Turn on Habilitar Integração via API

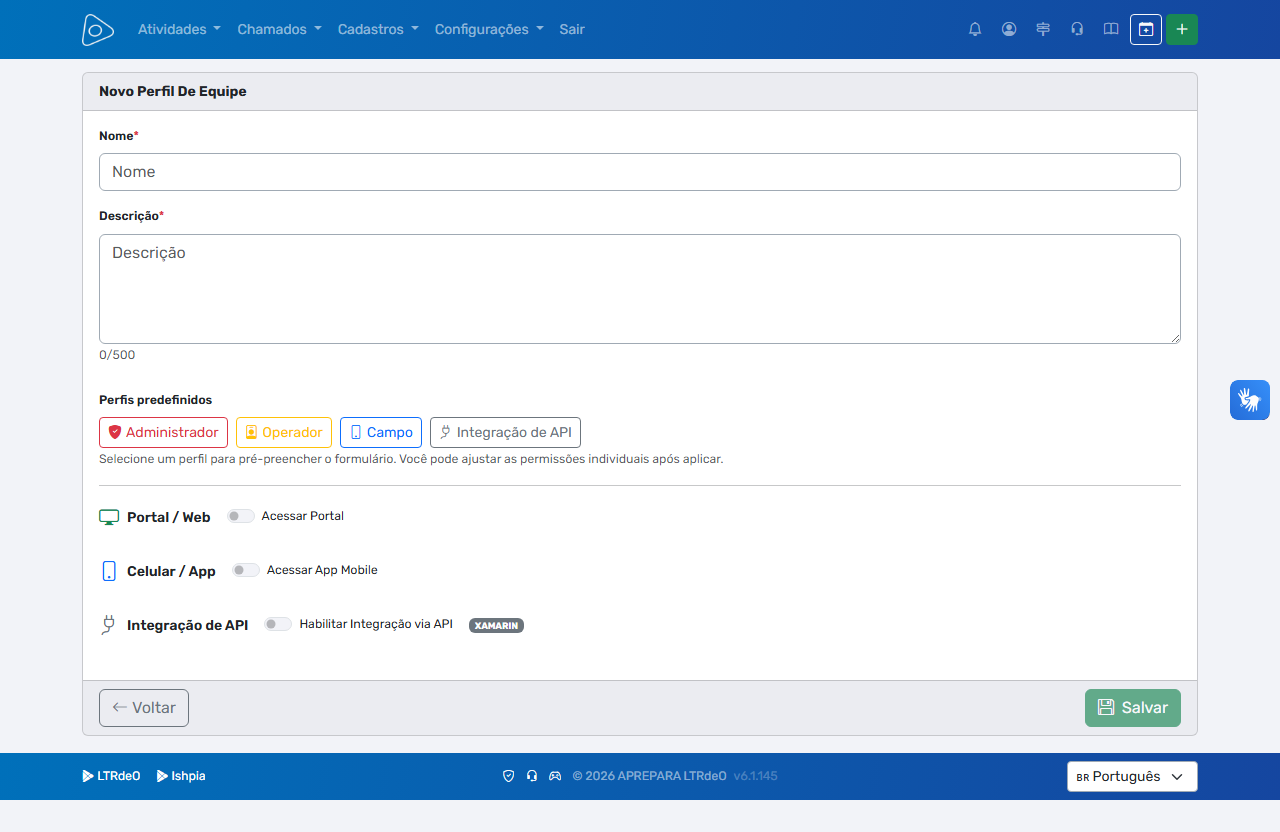(x=278, y=624)
